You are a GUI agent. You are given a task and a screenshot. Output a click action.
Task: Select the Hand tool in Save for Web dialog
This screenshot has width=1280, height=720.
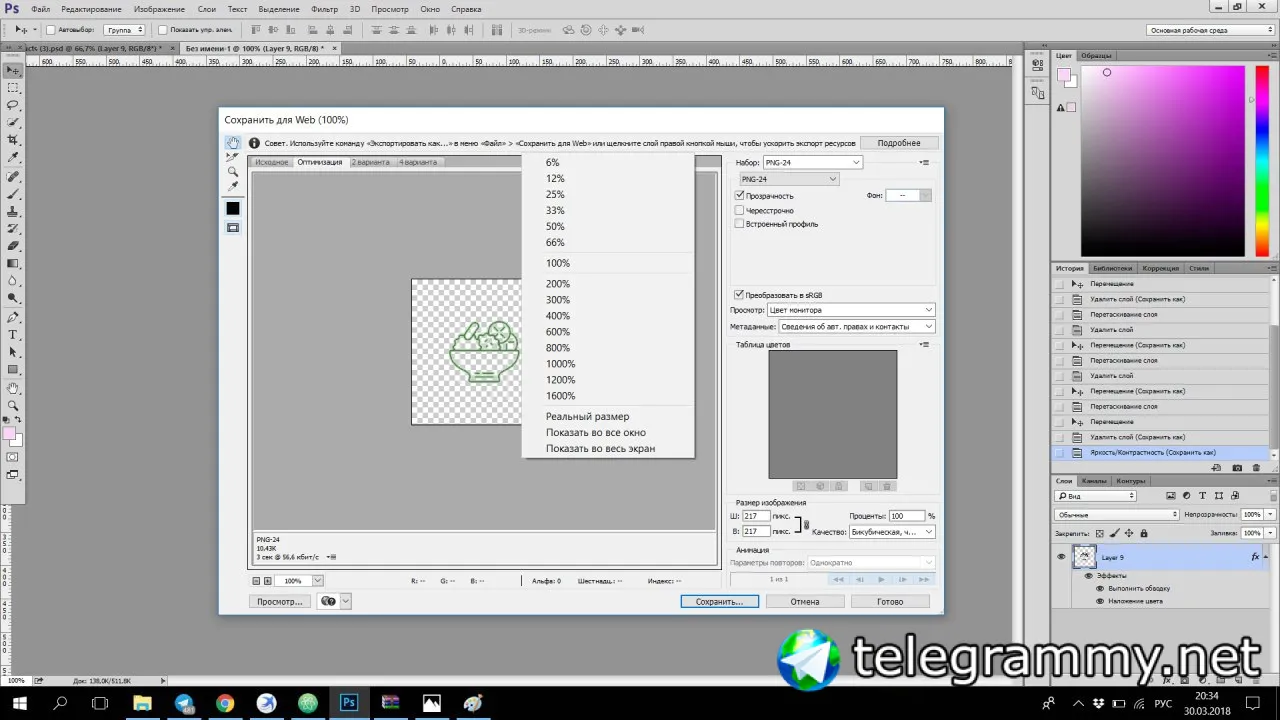[233, 143]
